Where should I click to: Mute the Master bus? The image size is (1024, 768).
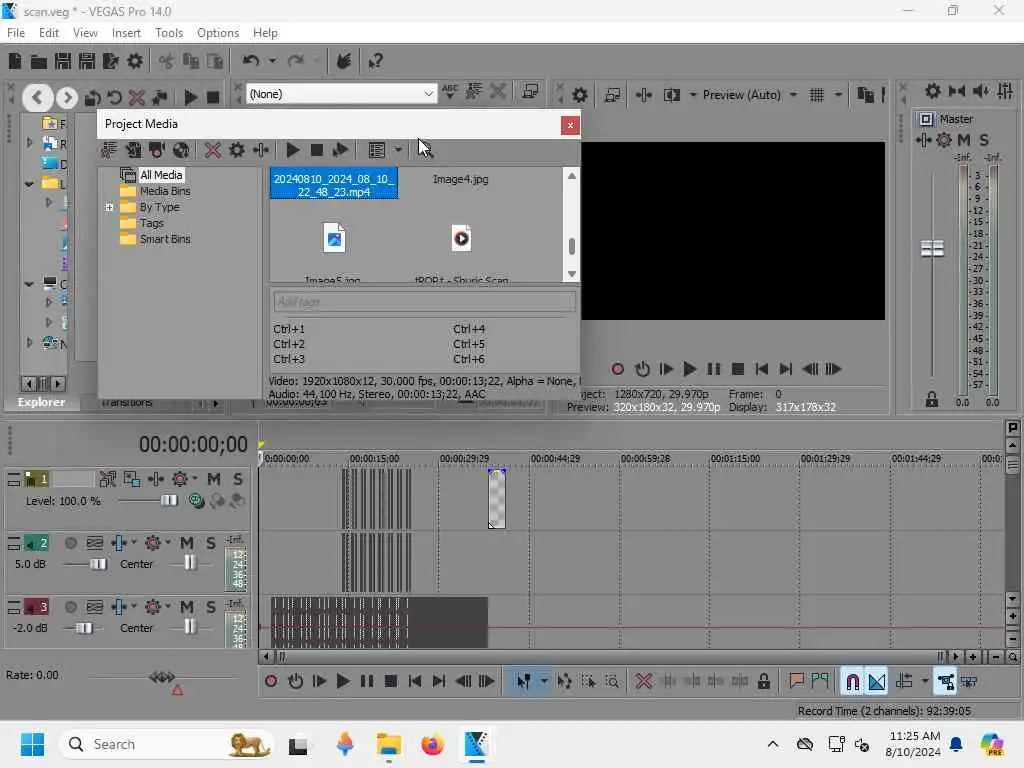[964, 140]
